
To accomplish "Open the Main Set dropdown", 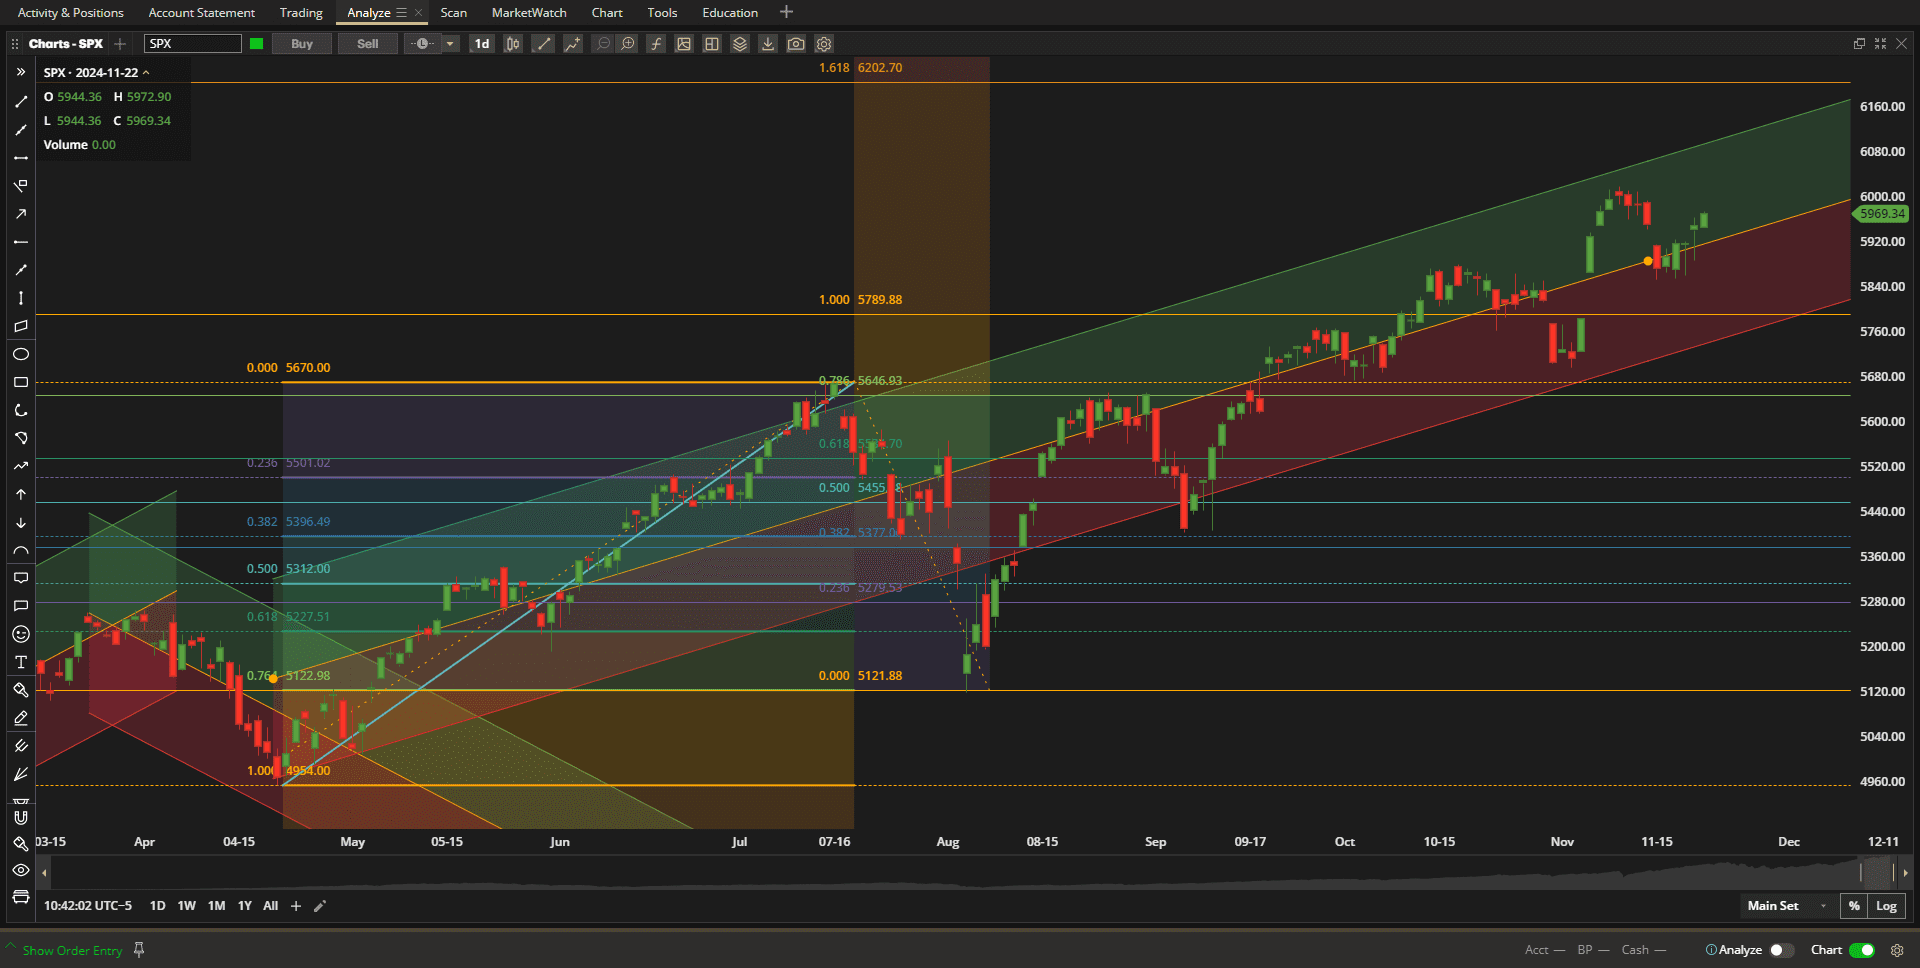I will [1788, 906].
